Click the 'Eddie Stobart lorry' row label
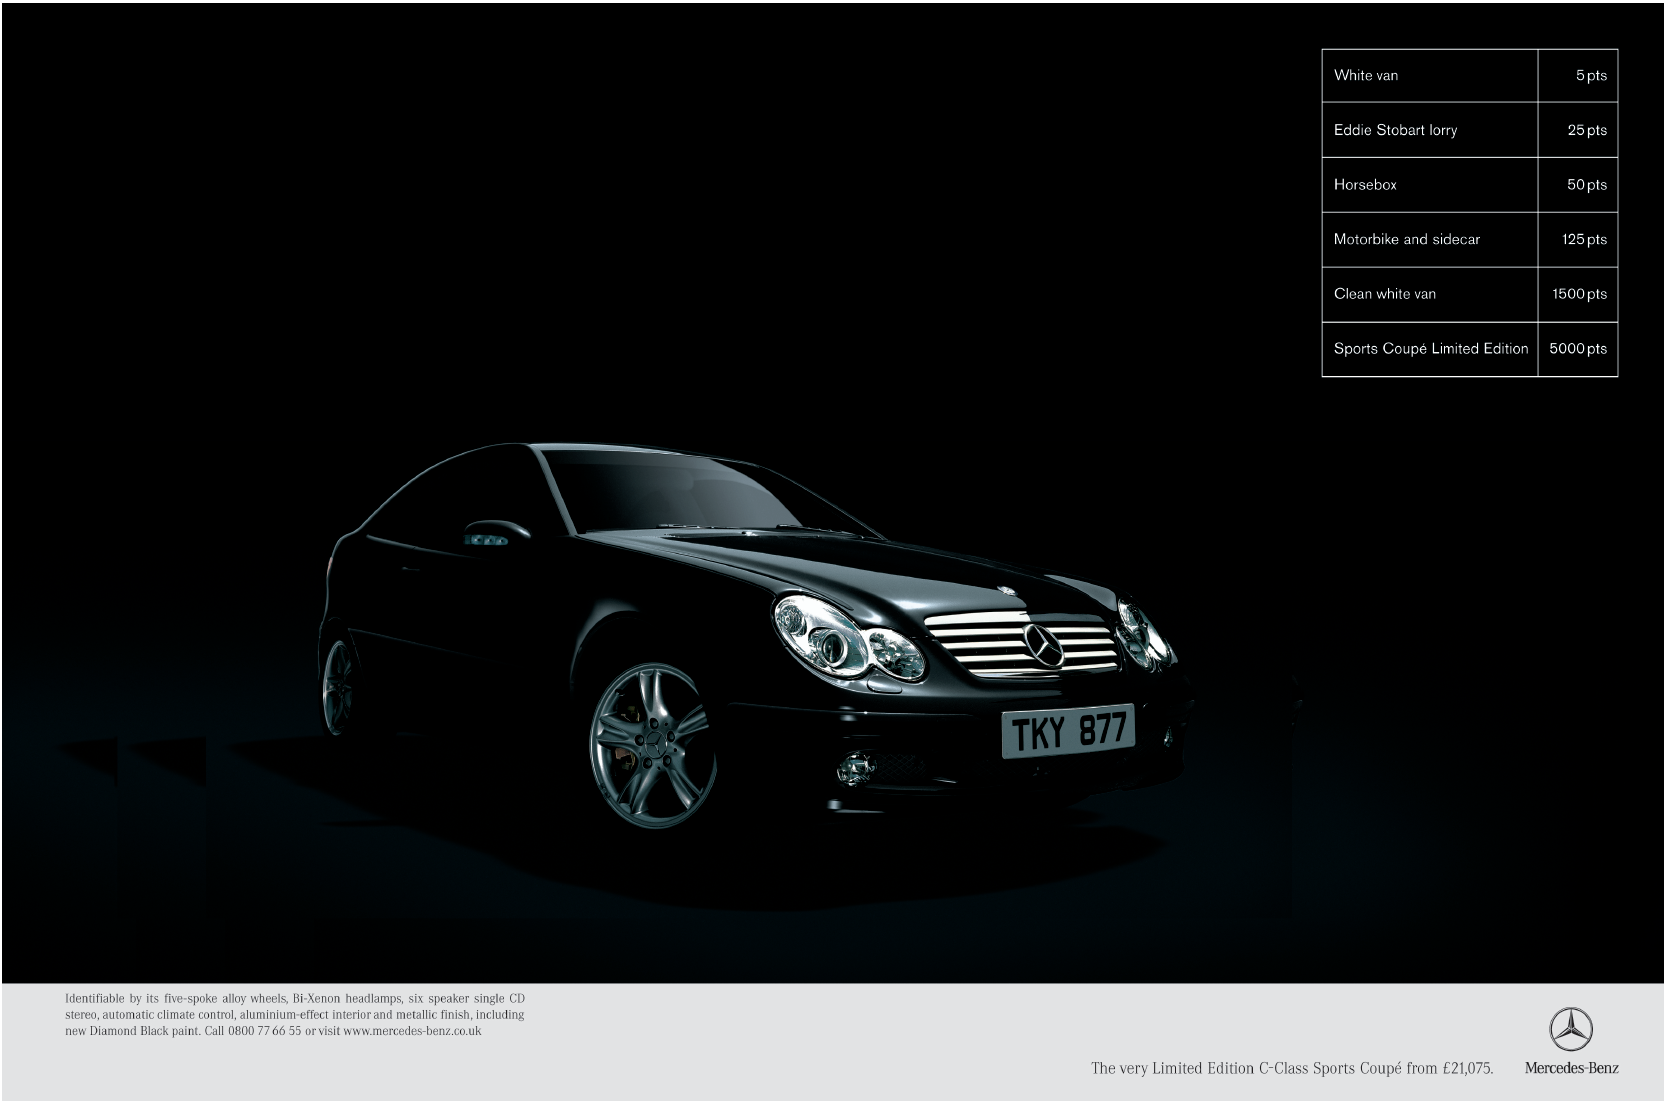The width and height of the screenshot is (1664, 1104). 1395,130
